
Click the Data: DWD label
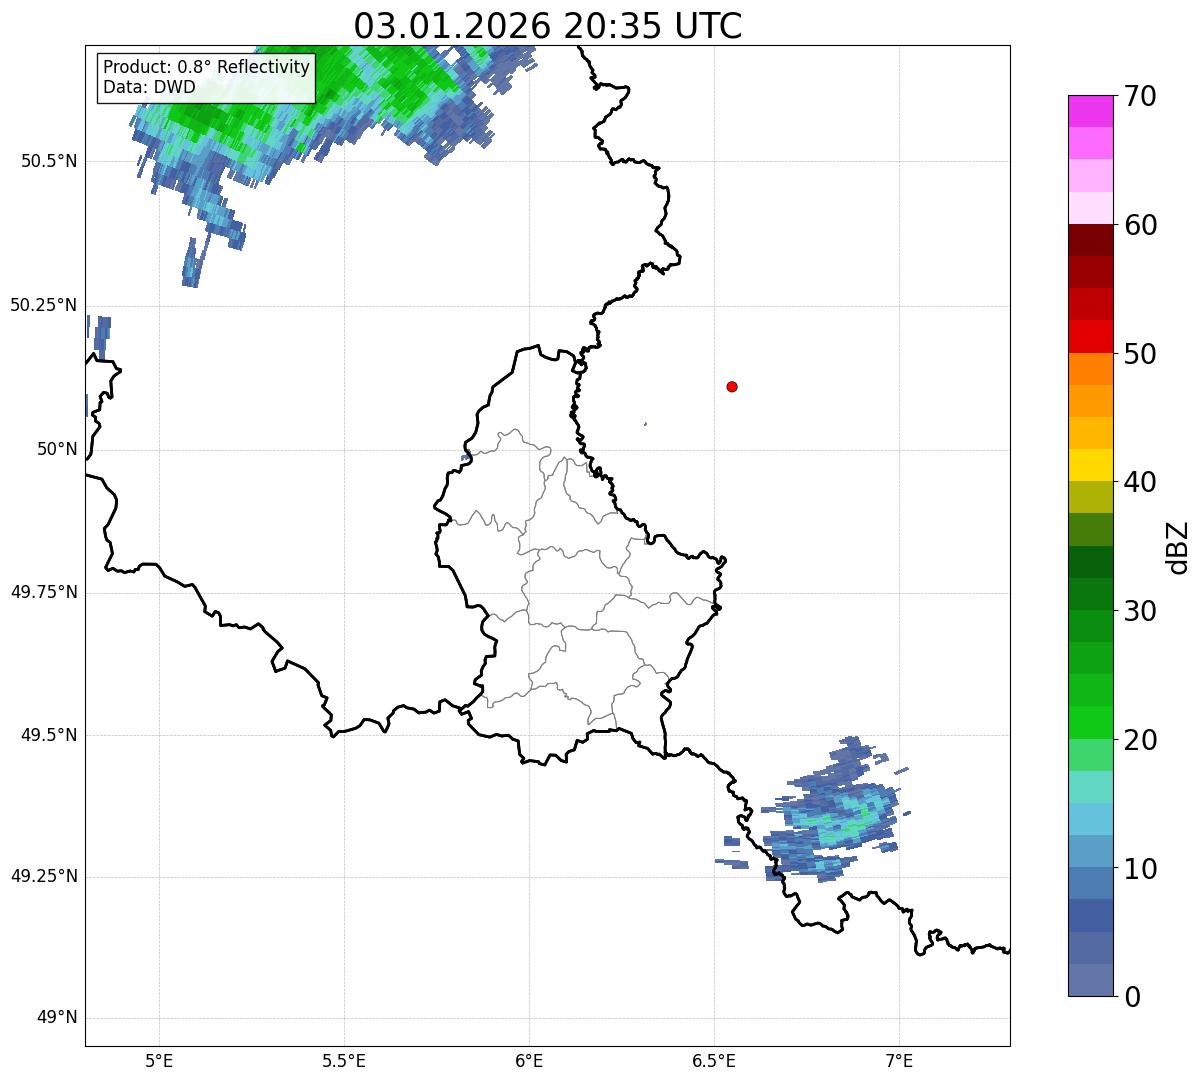tap(150, 87)
